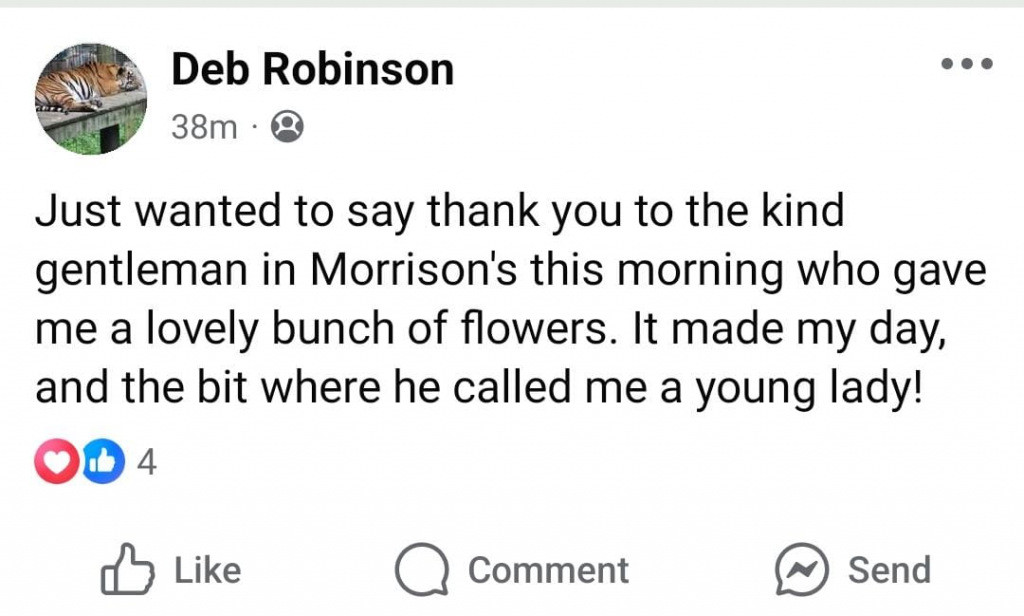Click the thumbs-up outline Like icon
The width and height of the screenshot is (1024, 616).
coord(127,570)
